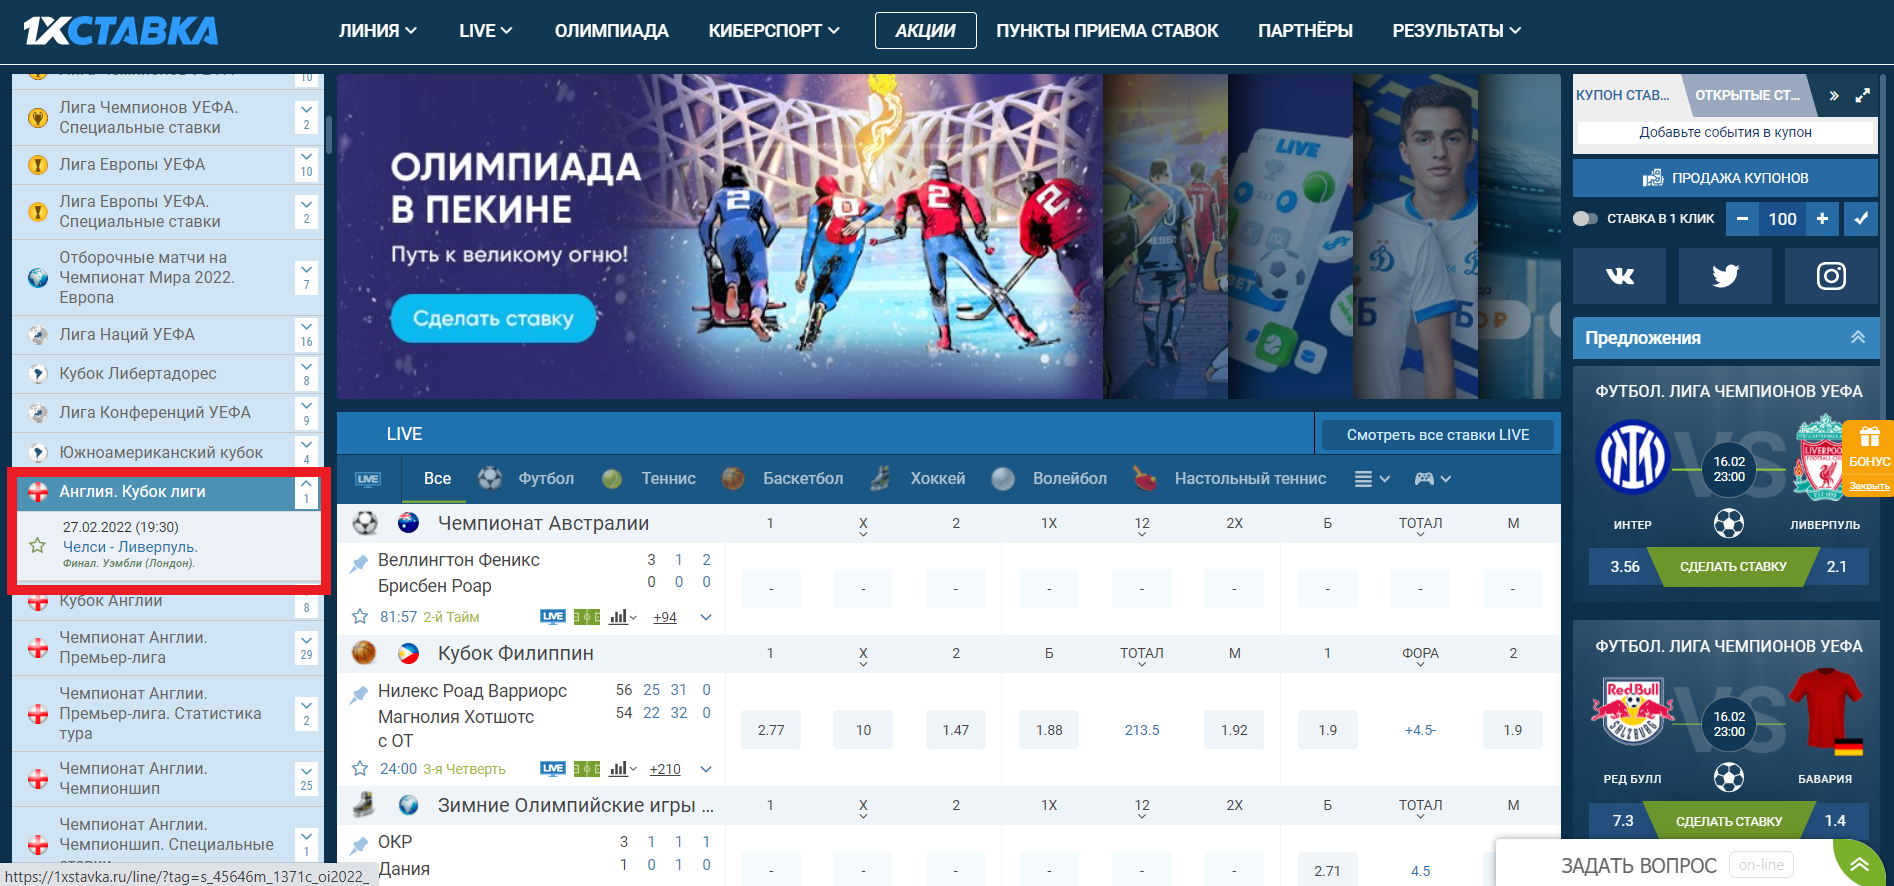Collapse the Предложения panel

1858,337
